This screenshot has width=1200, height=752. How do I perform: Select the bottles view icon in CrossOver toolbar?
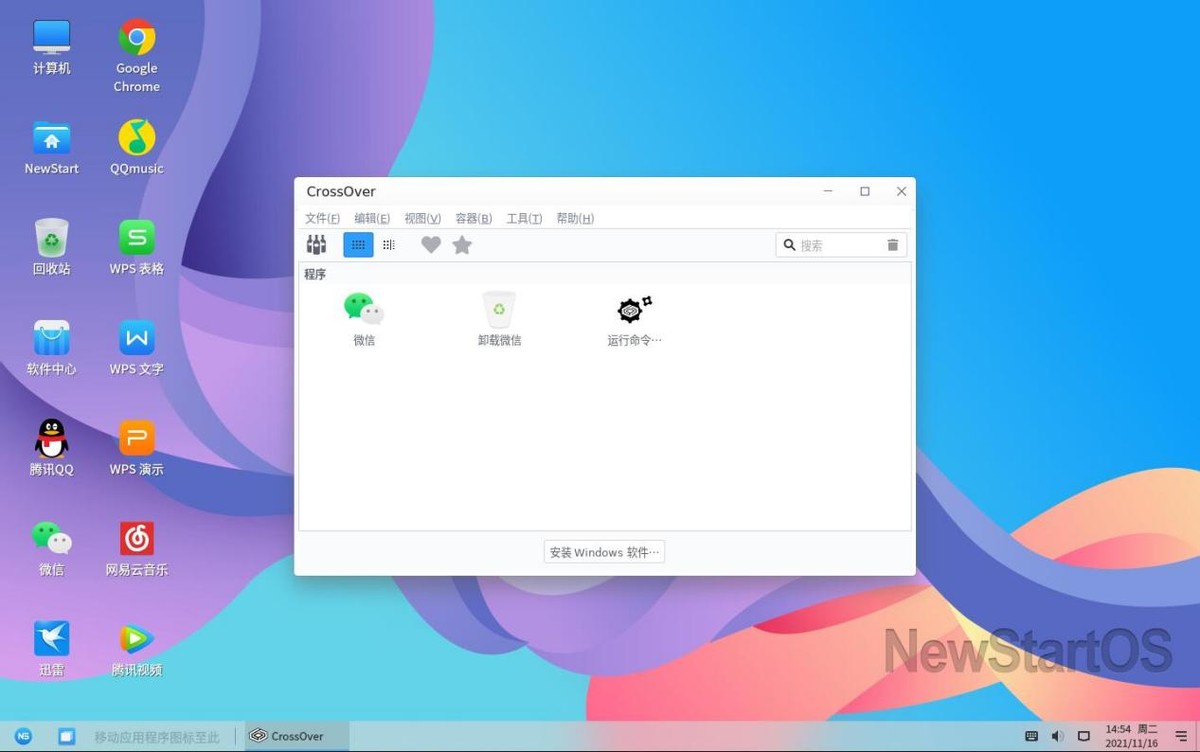click(317, 244)
